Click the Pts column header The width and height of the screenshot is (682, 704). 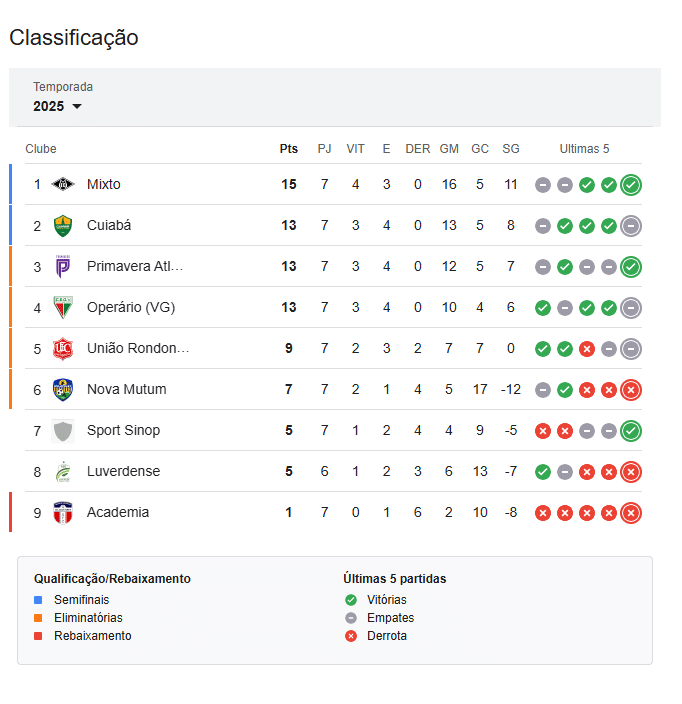click(288, 149)
